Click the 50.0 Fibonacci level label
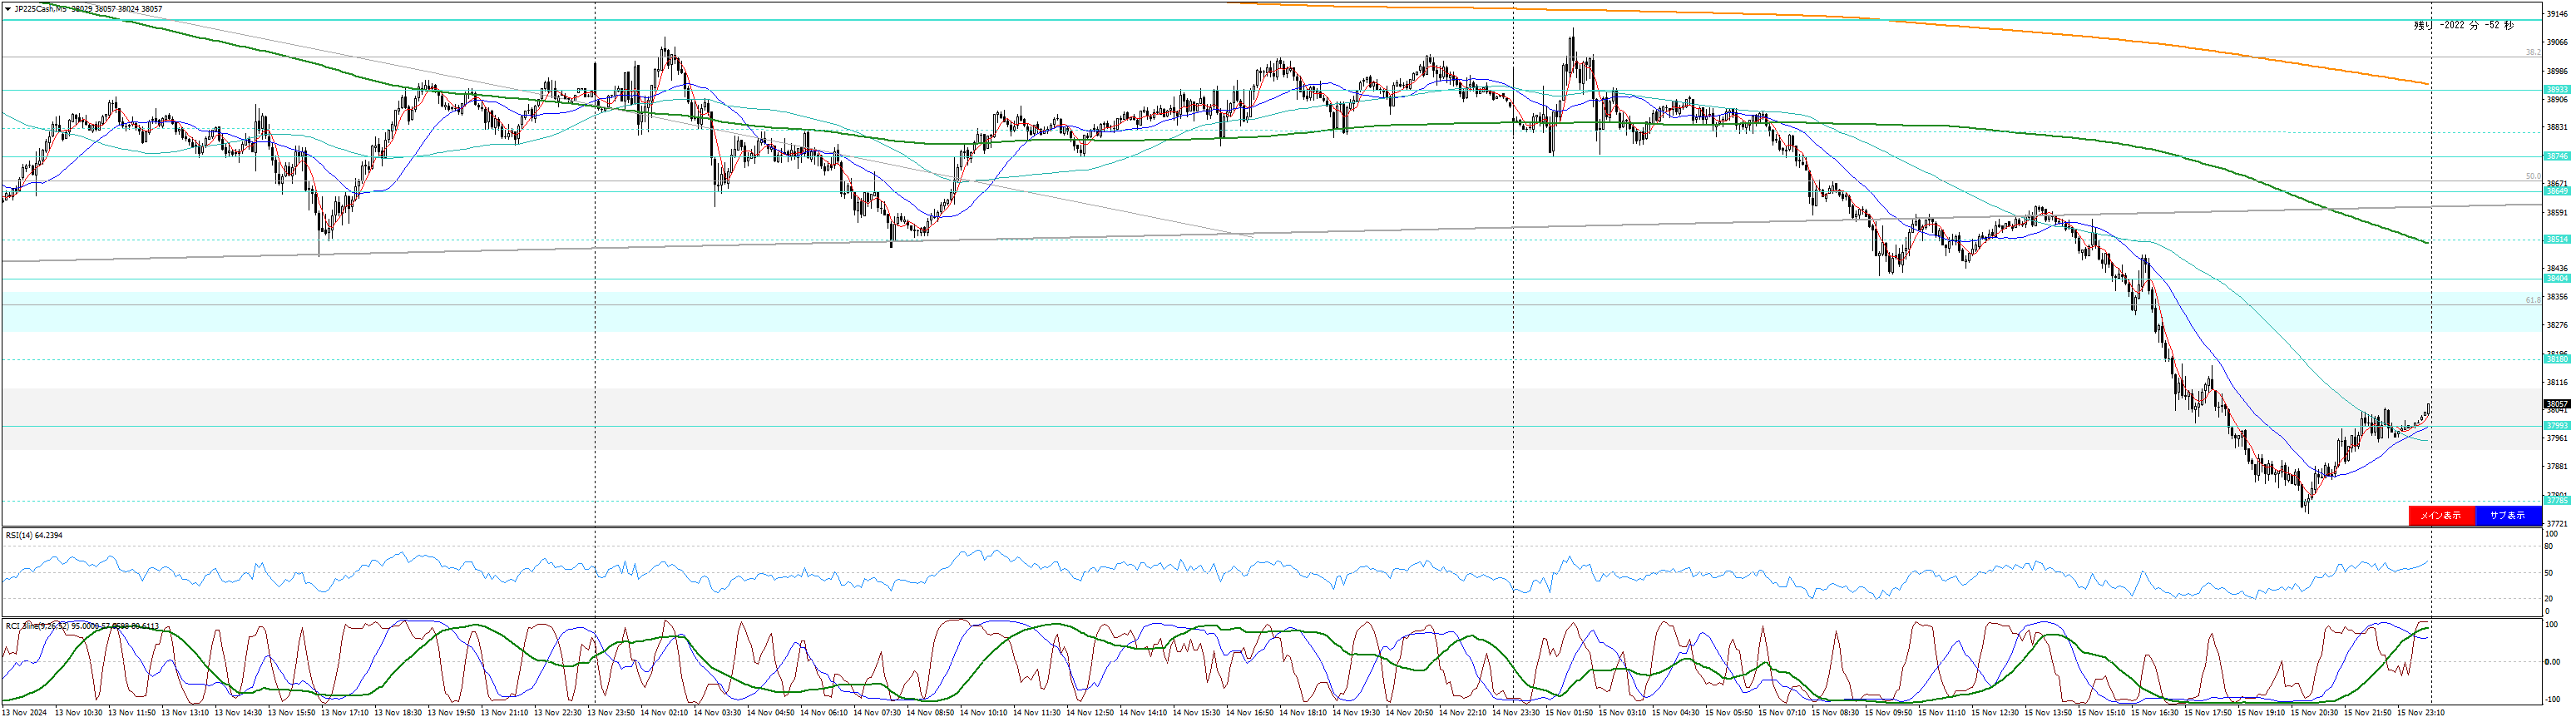The image size is (2576, 722). click(x=2532, y=176)
